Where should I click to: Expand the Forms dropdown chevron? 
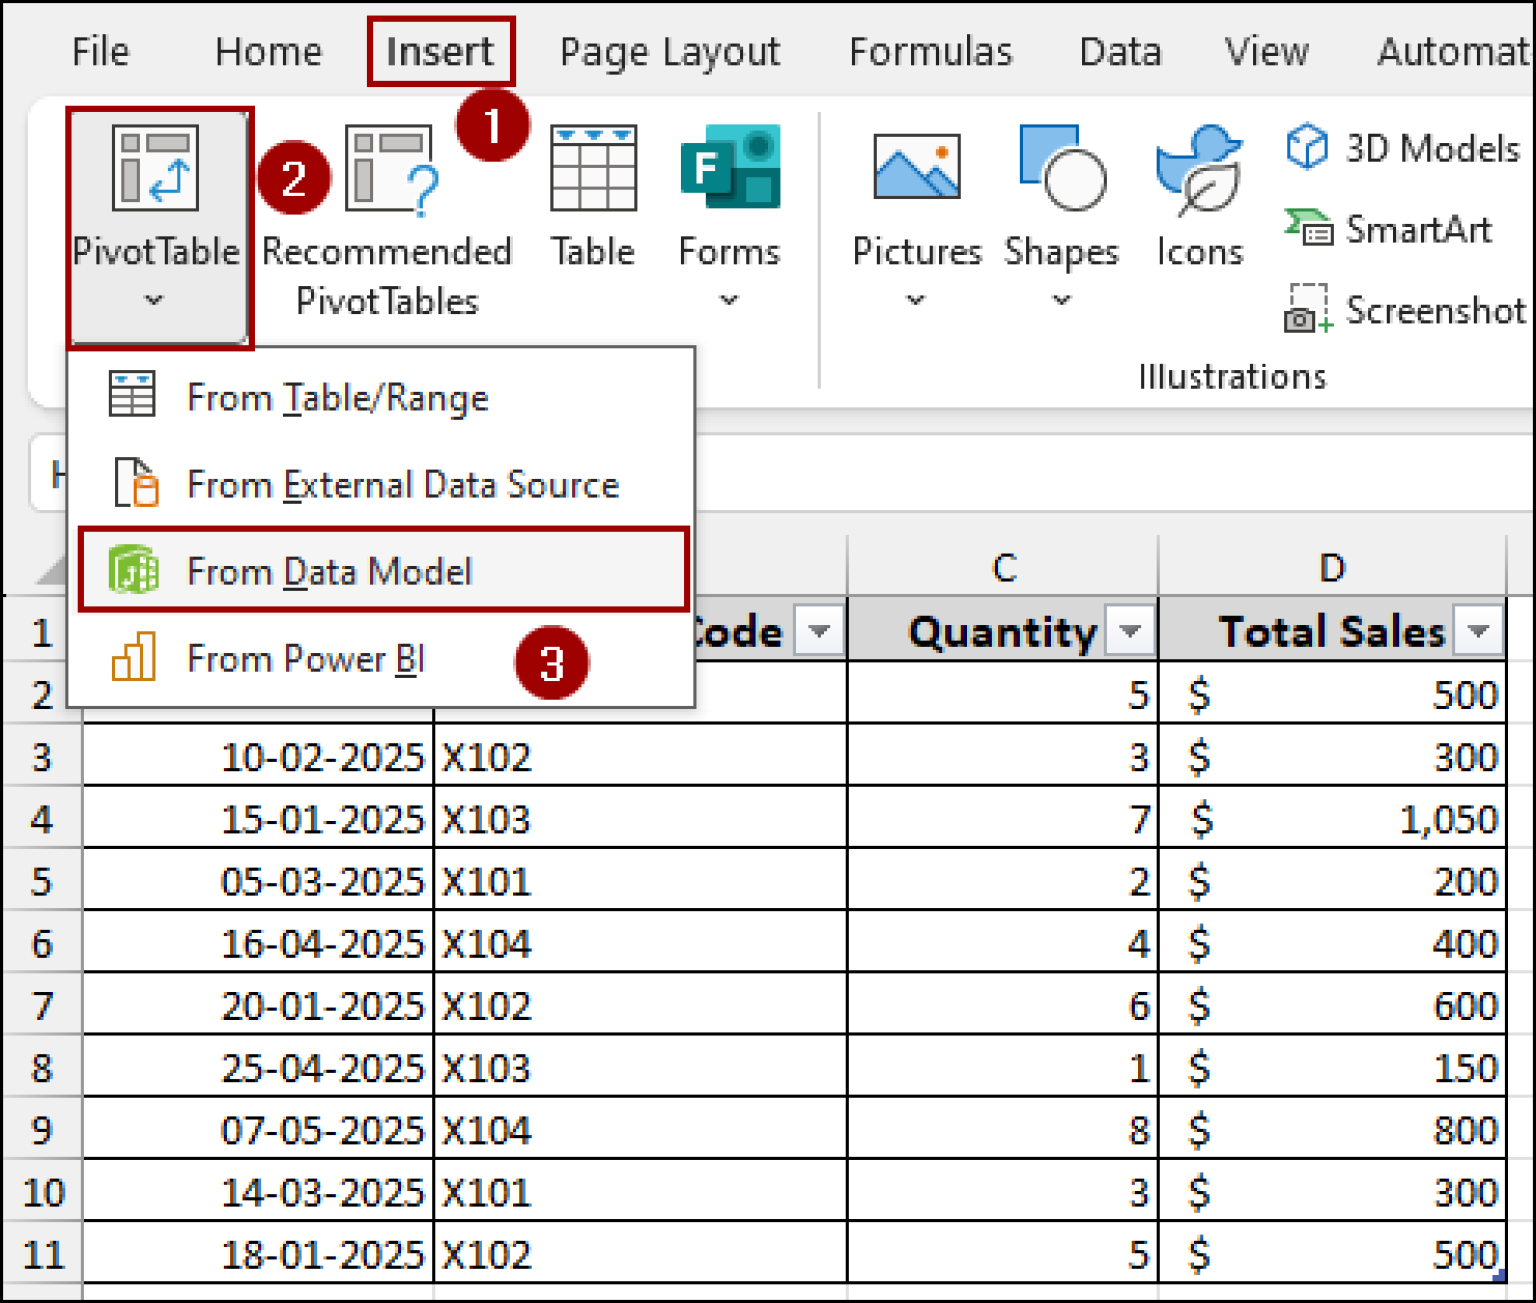pyautogui.click(x=729, y=300)
